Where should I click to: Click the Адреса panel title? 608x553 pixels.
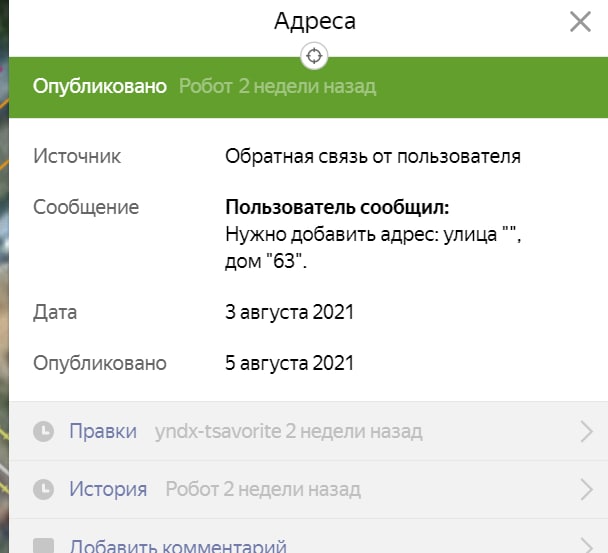click(315, 21)
